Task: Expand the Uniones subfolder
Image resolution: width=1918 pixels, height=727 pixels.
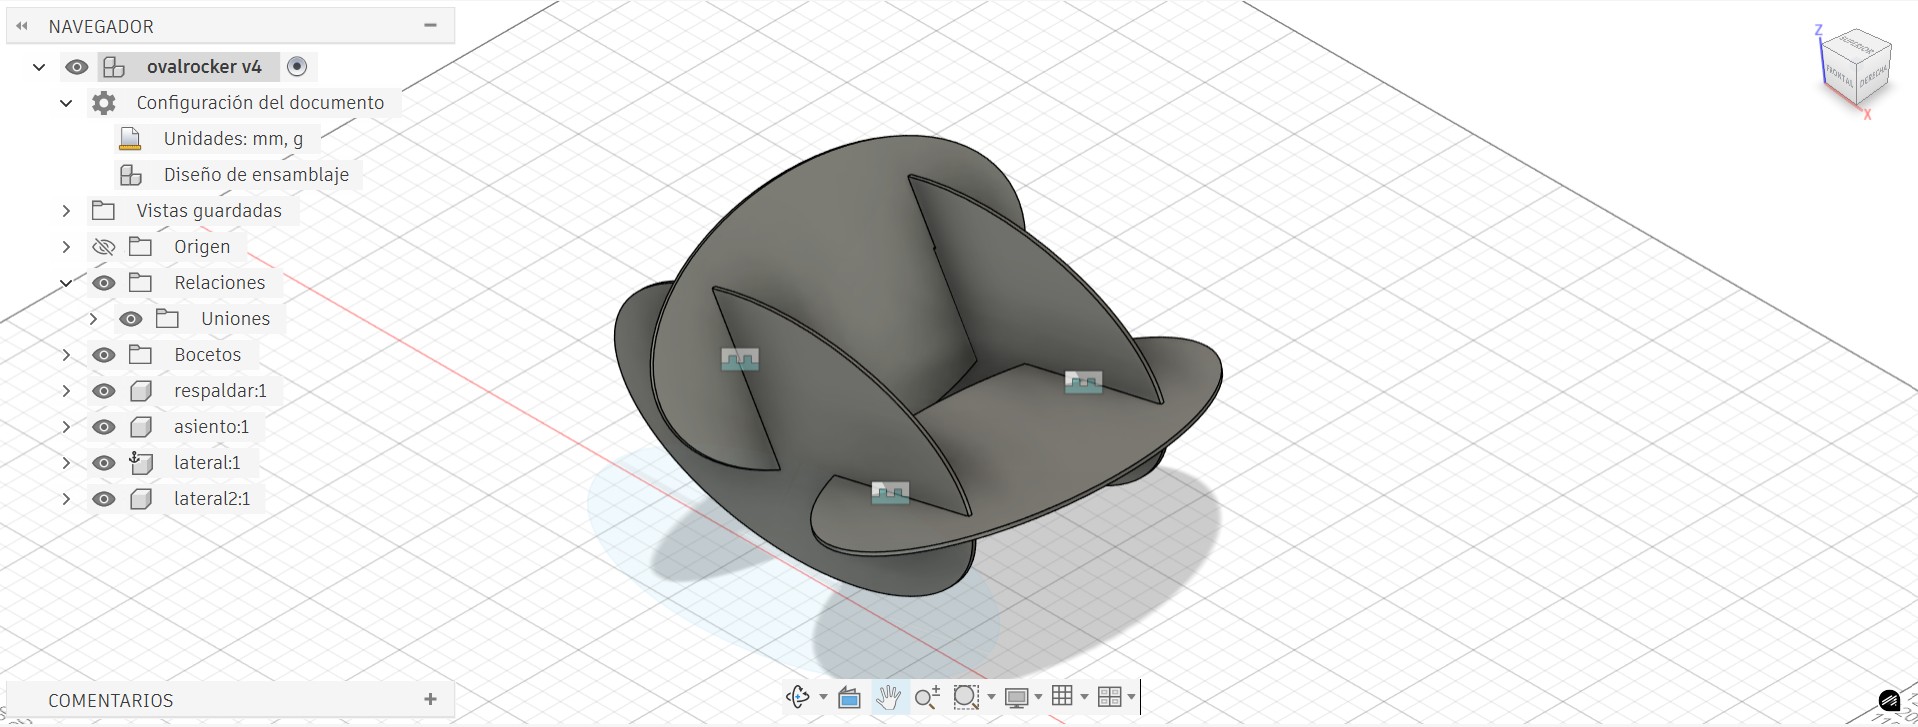Action: [93, 319]
